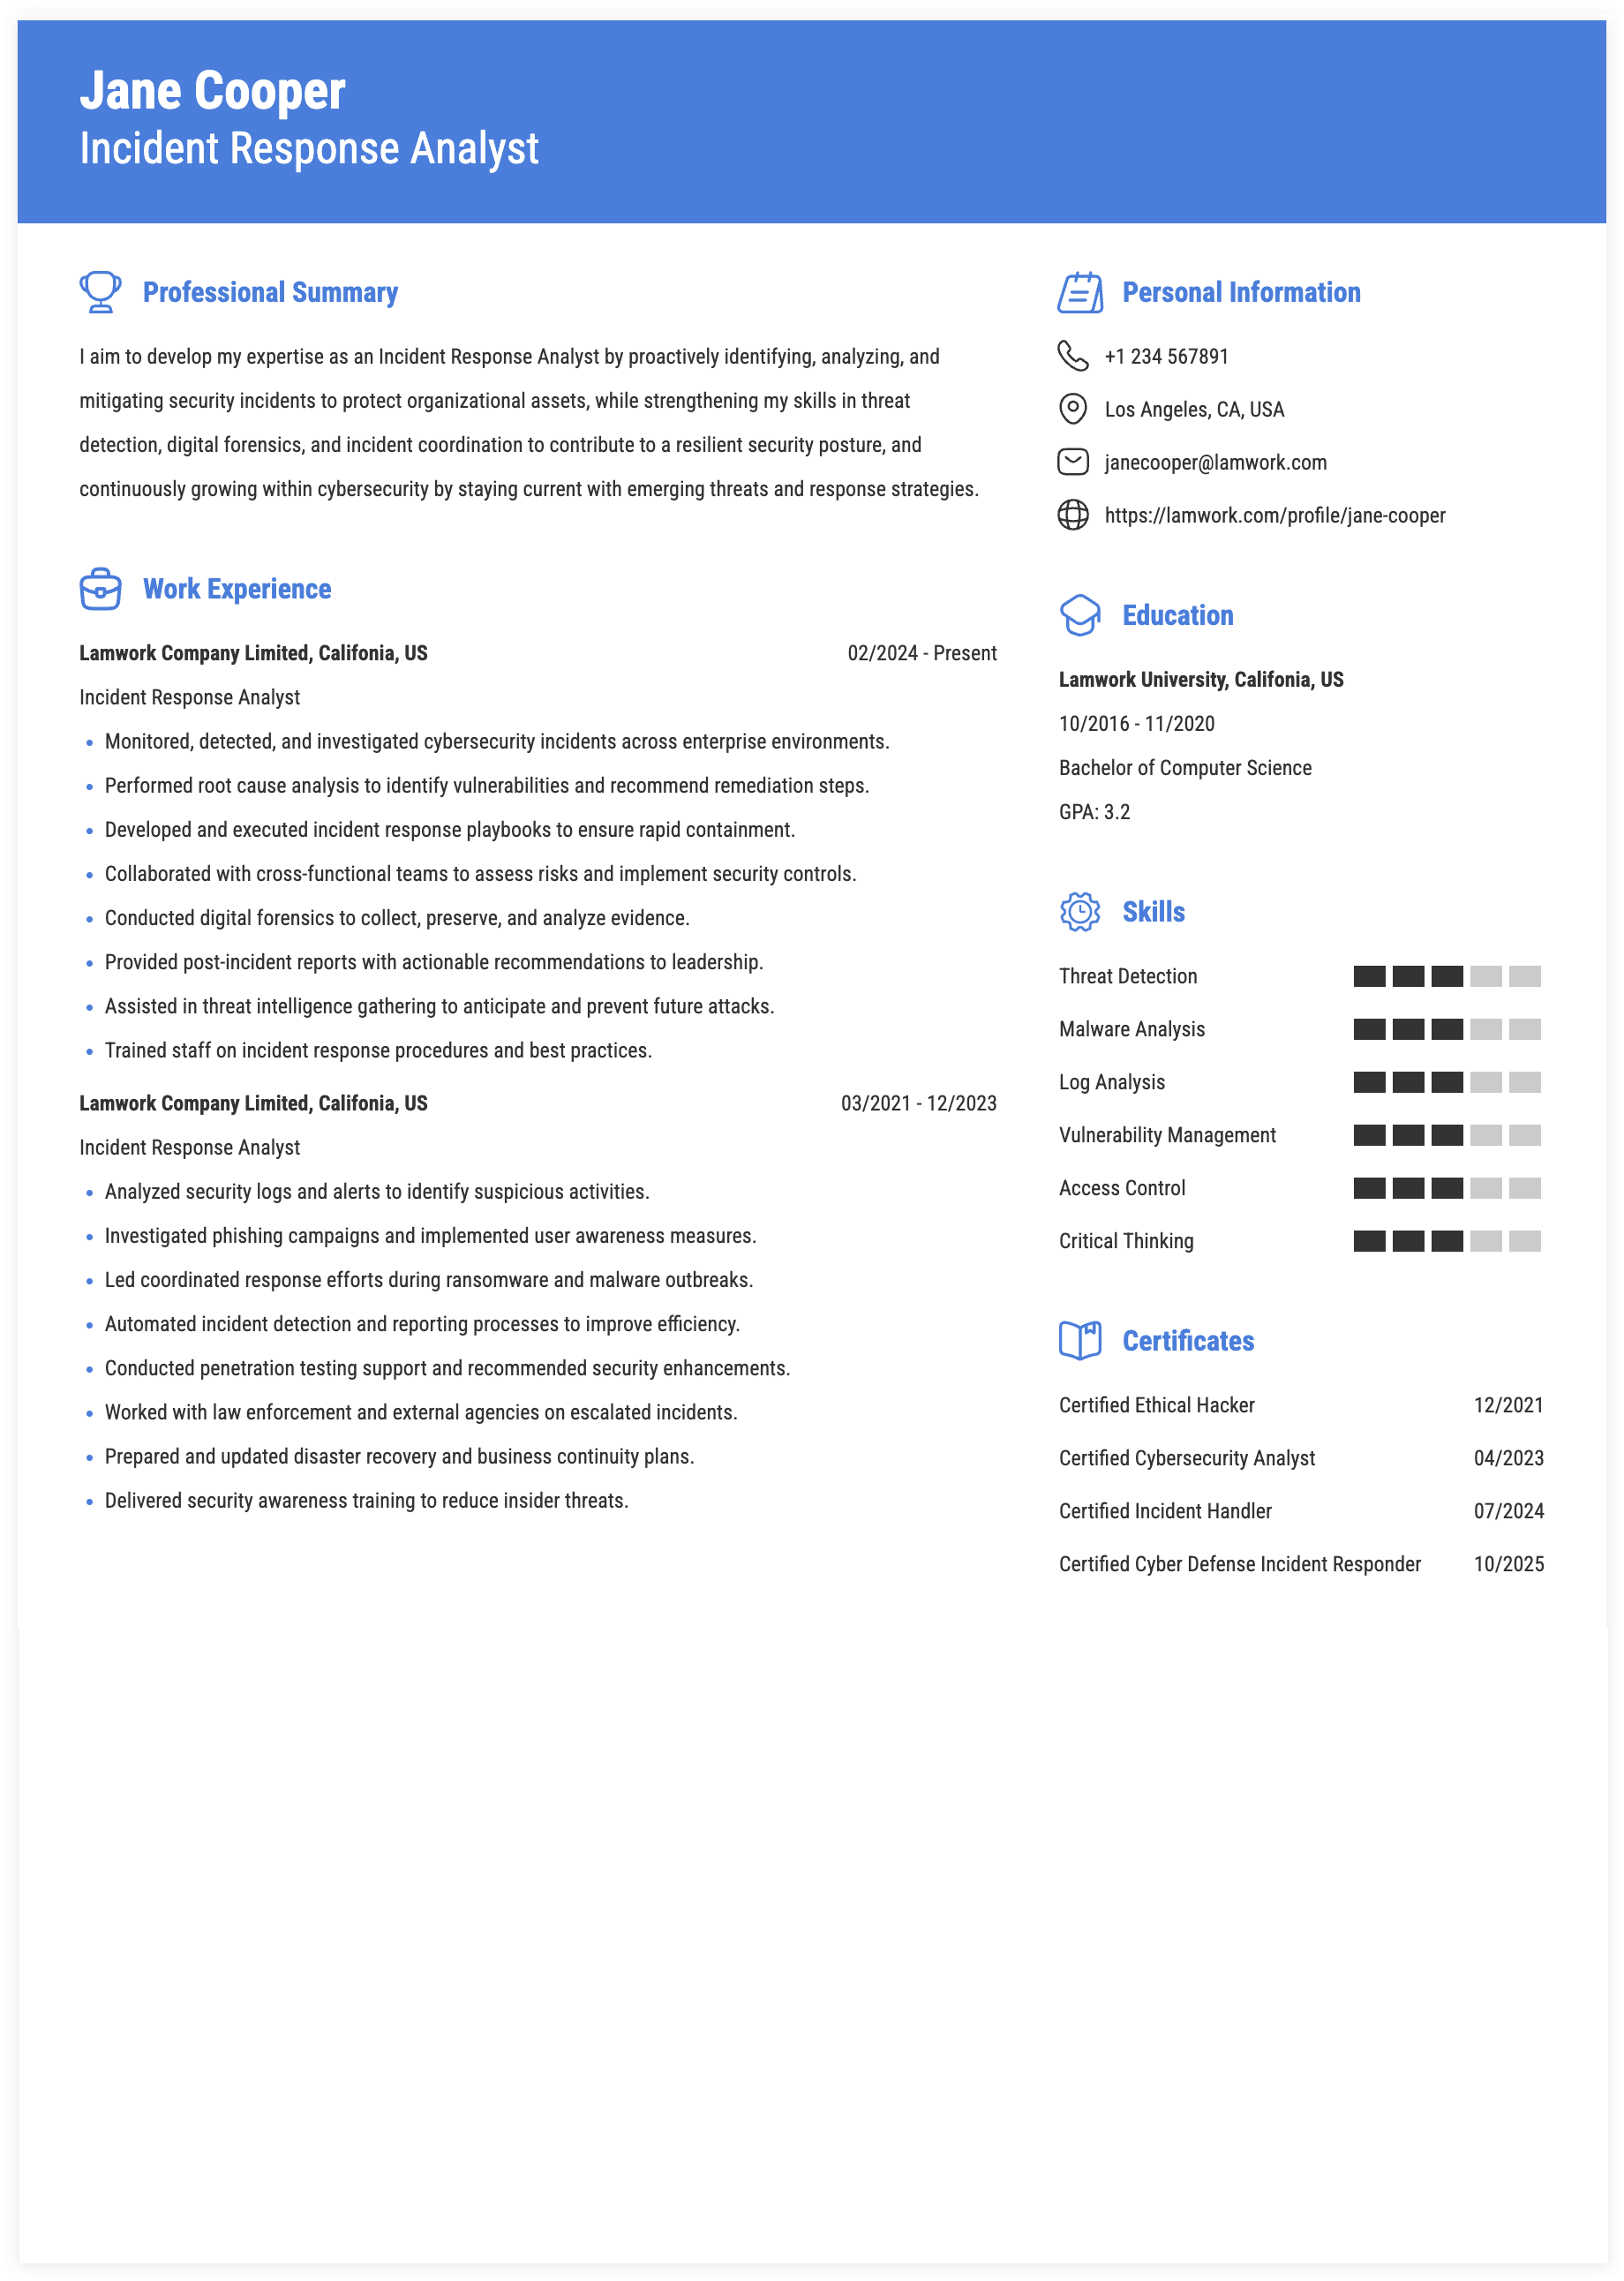Click the notepad icon beside Personal Information
The image size is (1624, 2281).
point(1080,292)
